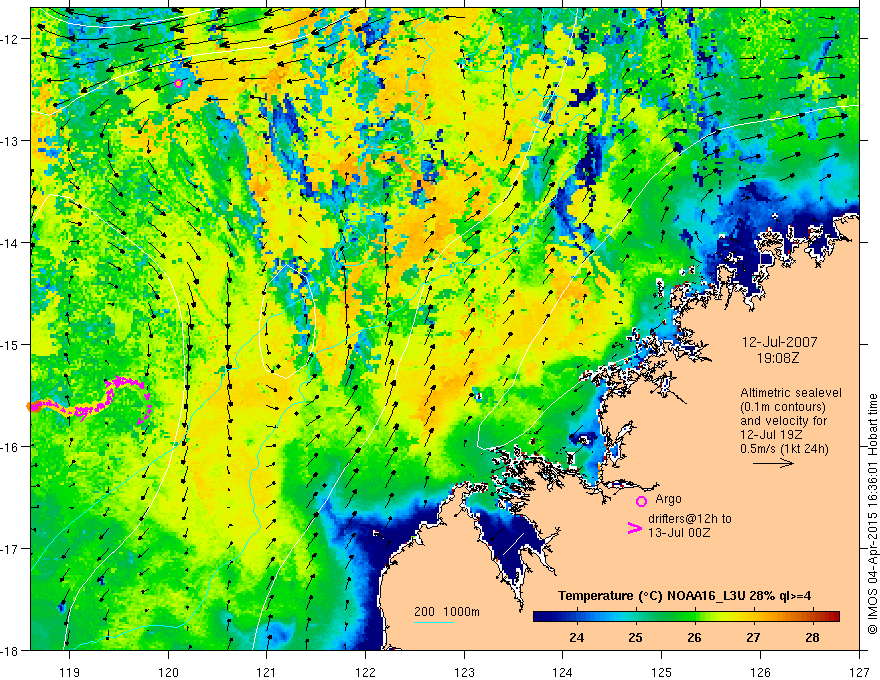Viewport: 880px width, 680px height.
Task: Click the colorbar tick label '26'
Action: tap(694, 637)
